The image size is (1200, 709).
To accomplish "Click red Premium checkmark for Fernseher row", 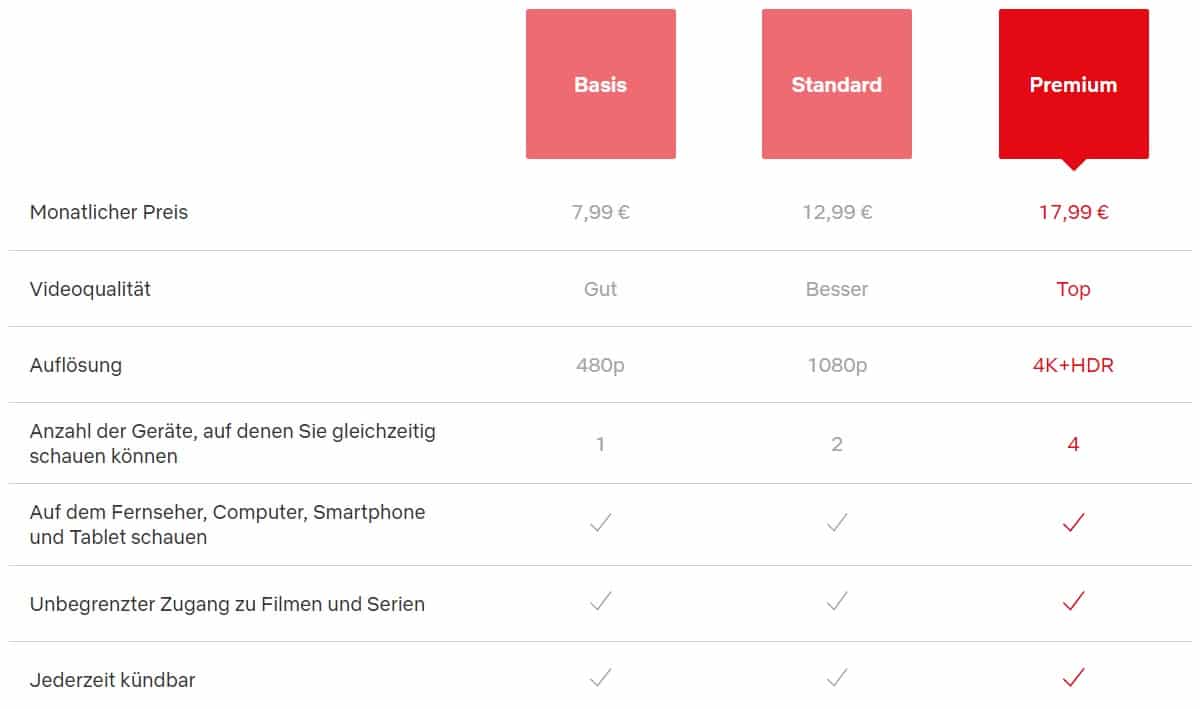I will [x=1074, y=522].
